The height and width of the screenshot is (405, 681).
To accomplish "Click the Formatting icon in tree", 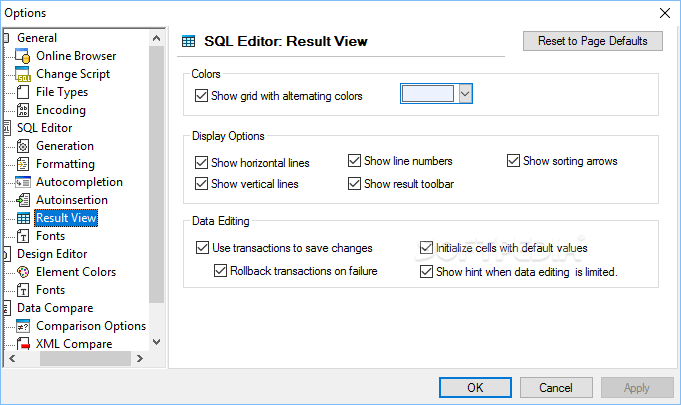I will pyautogui.click(x=23, y=164).
